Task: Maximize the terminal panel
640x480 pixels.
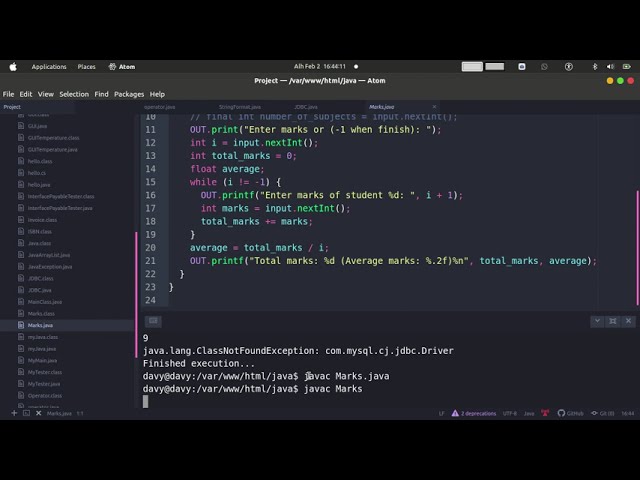Action: 613,321
